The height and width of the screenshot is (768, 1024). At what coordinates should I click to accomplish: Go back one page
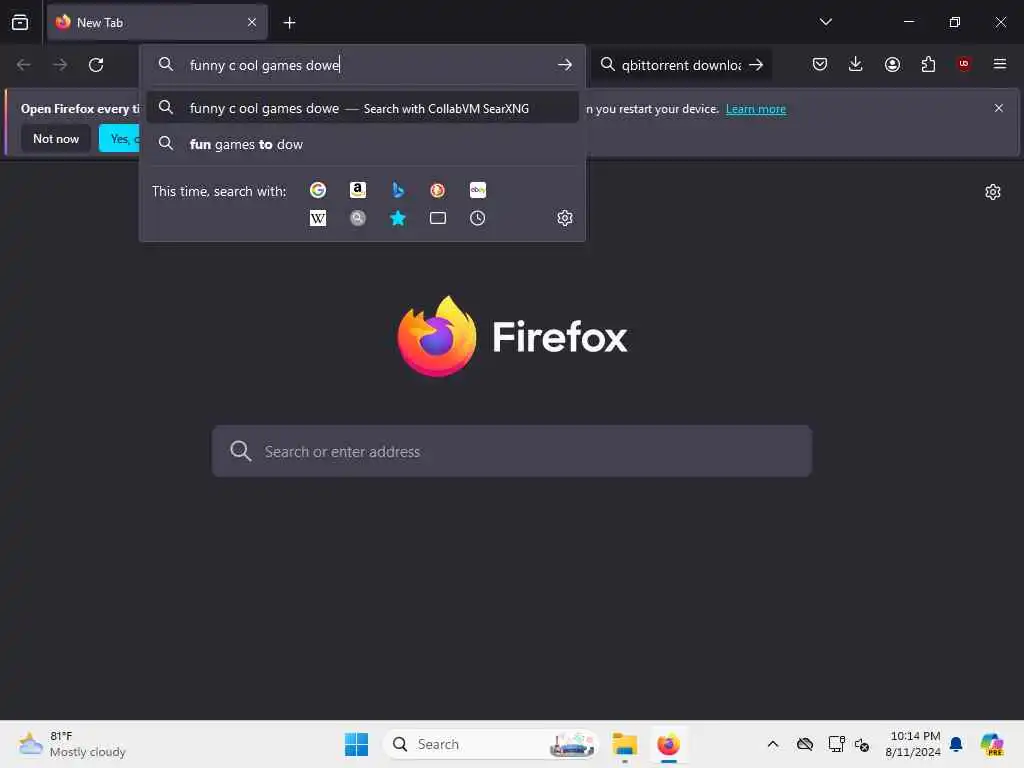tap(24, 65)
